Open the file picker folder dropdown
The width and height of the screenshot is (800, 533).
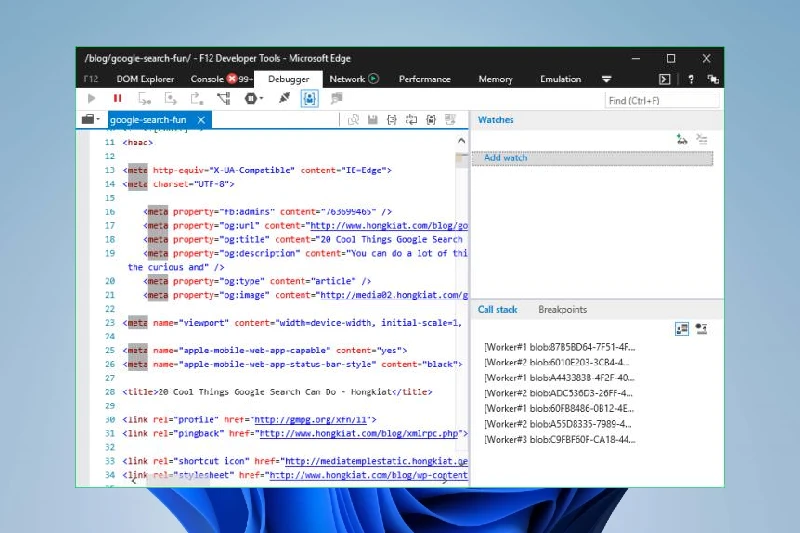pyautogui.click(x=90, y=119)
